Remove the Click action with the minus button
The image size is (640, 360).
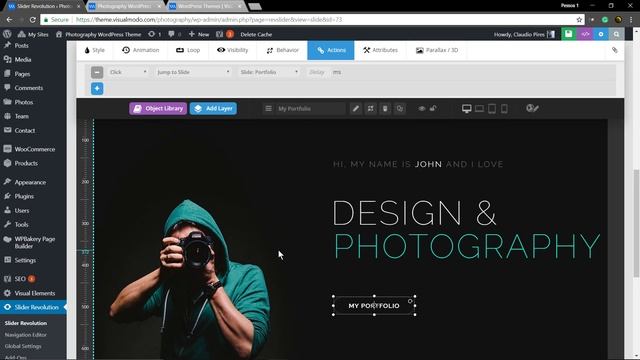click(97, 72)
